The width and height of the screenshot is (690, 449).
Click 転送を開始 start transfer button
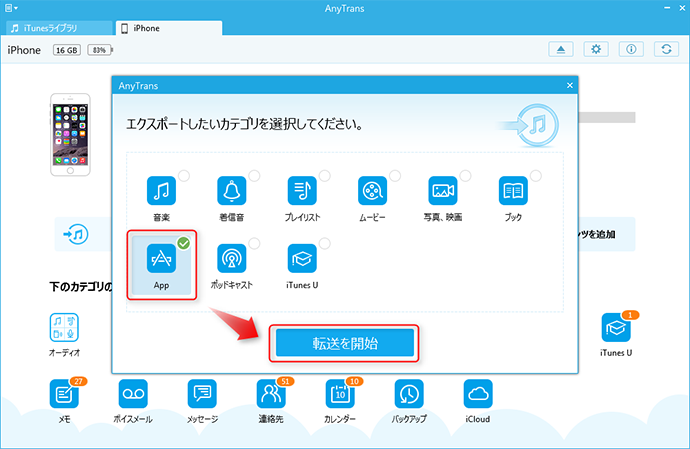coord(345,343)
